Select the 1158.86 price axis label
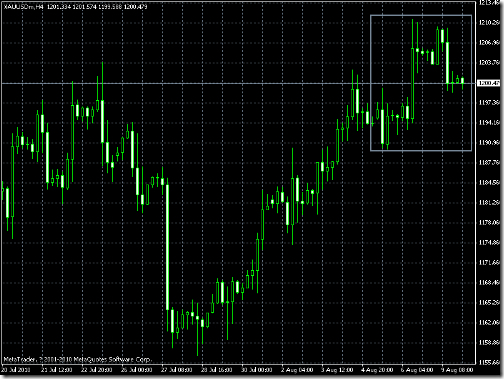 [x=489, y=343]
